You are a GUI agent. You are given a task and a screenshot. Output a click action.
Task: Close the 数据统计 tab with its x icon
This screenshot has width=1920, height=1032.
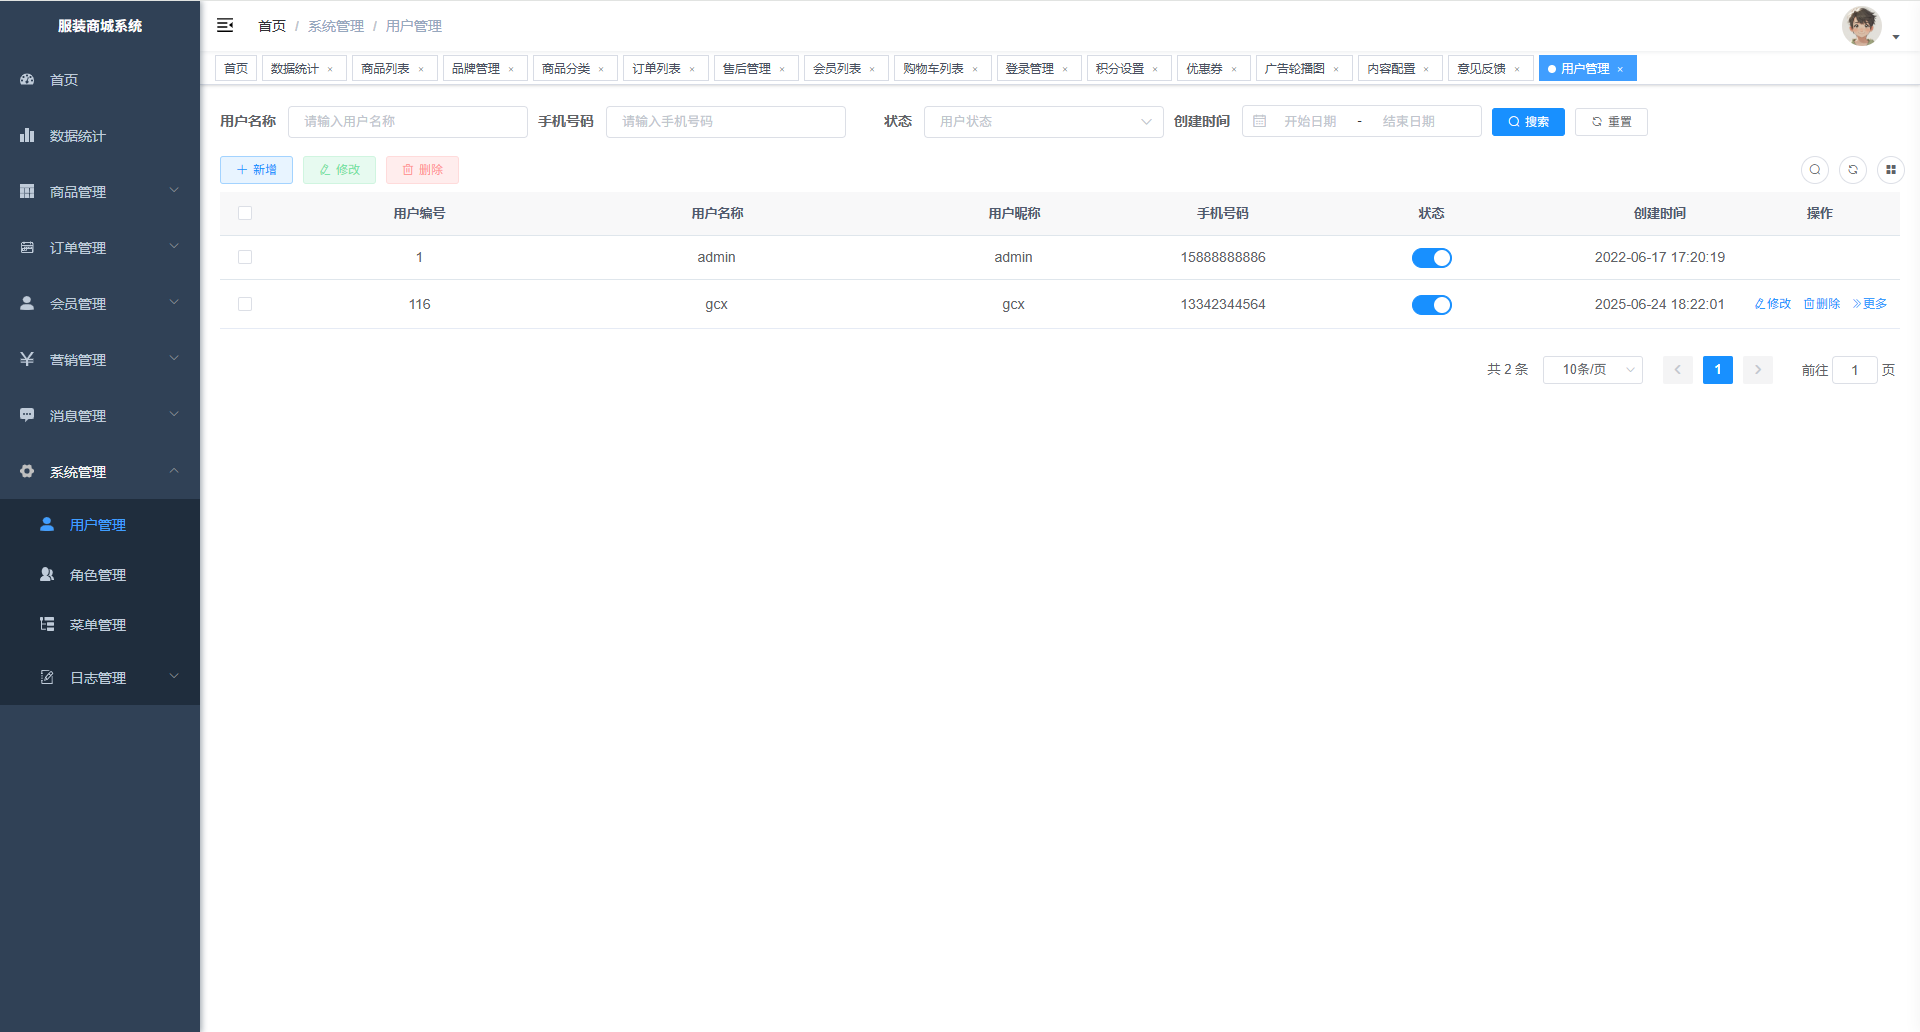point(330,69)
